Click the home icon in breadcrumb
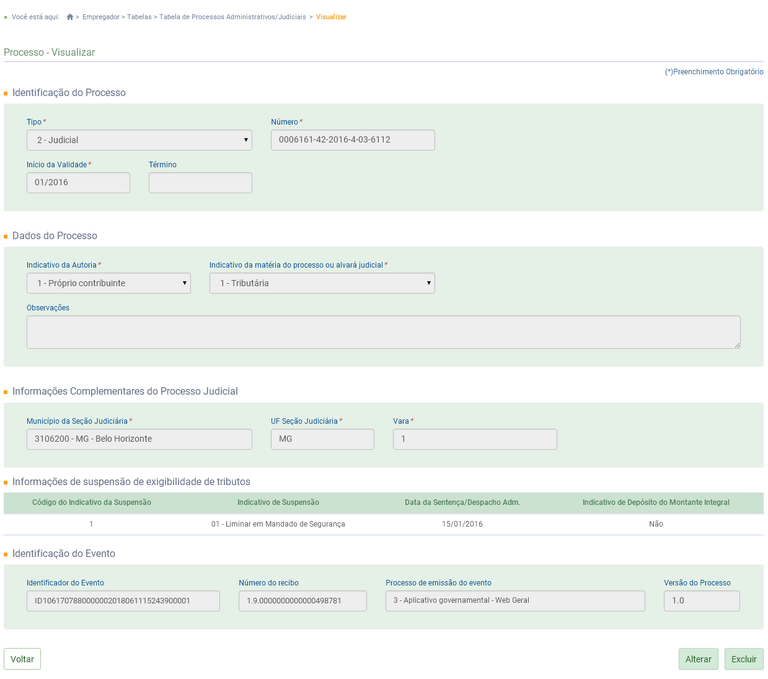The width and height of the screenshot is (768, 679). pyautogui.click(x=70, y=17)
